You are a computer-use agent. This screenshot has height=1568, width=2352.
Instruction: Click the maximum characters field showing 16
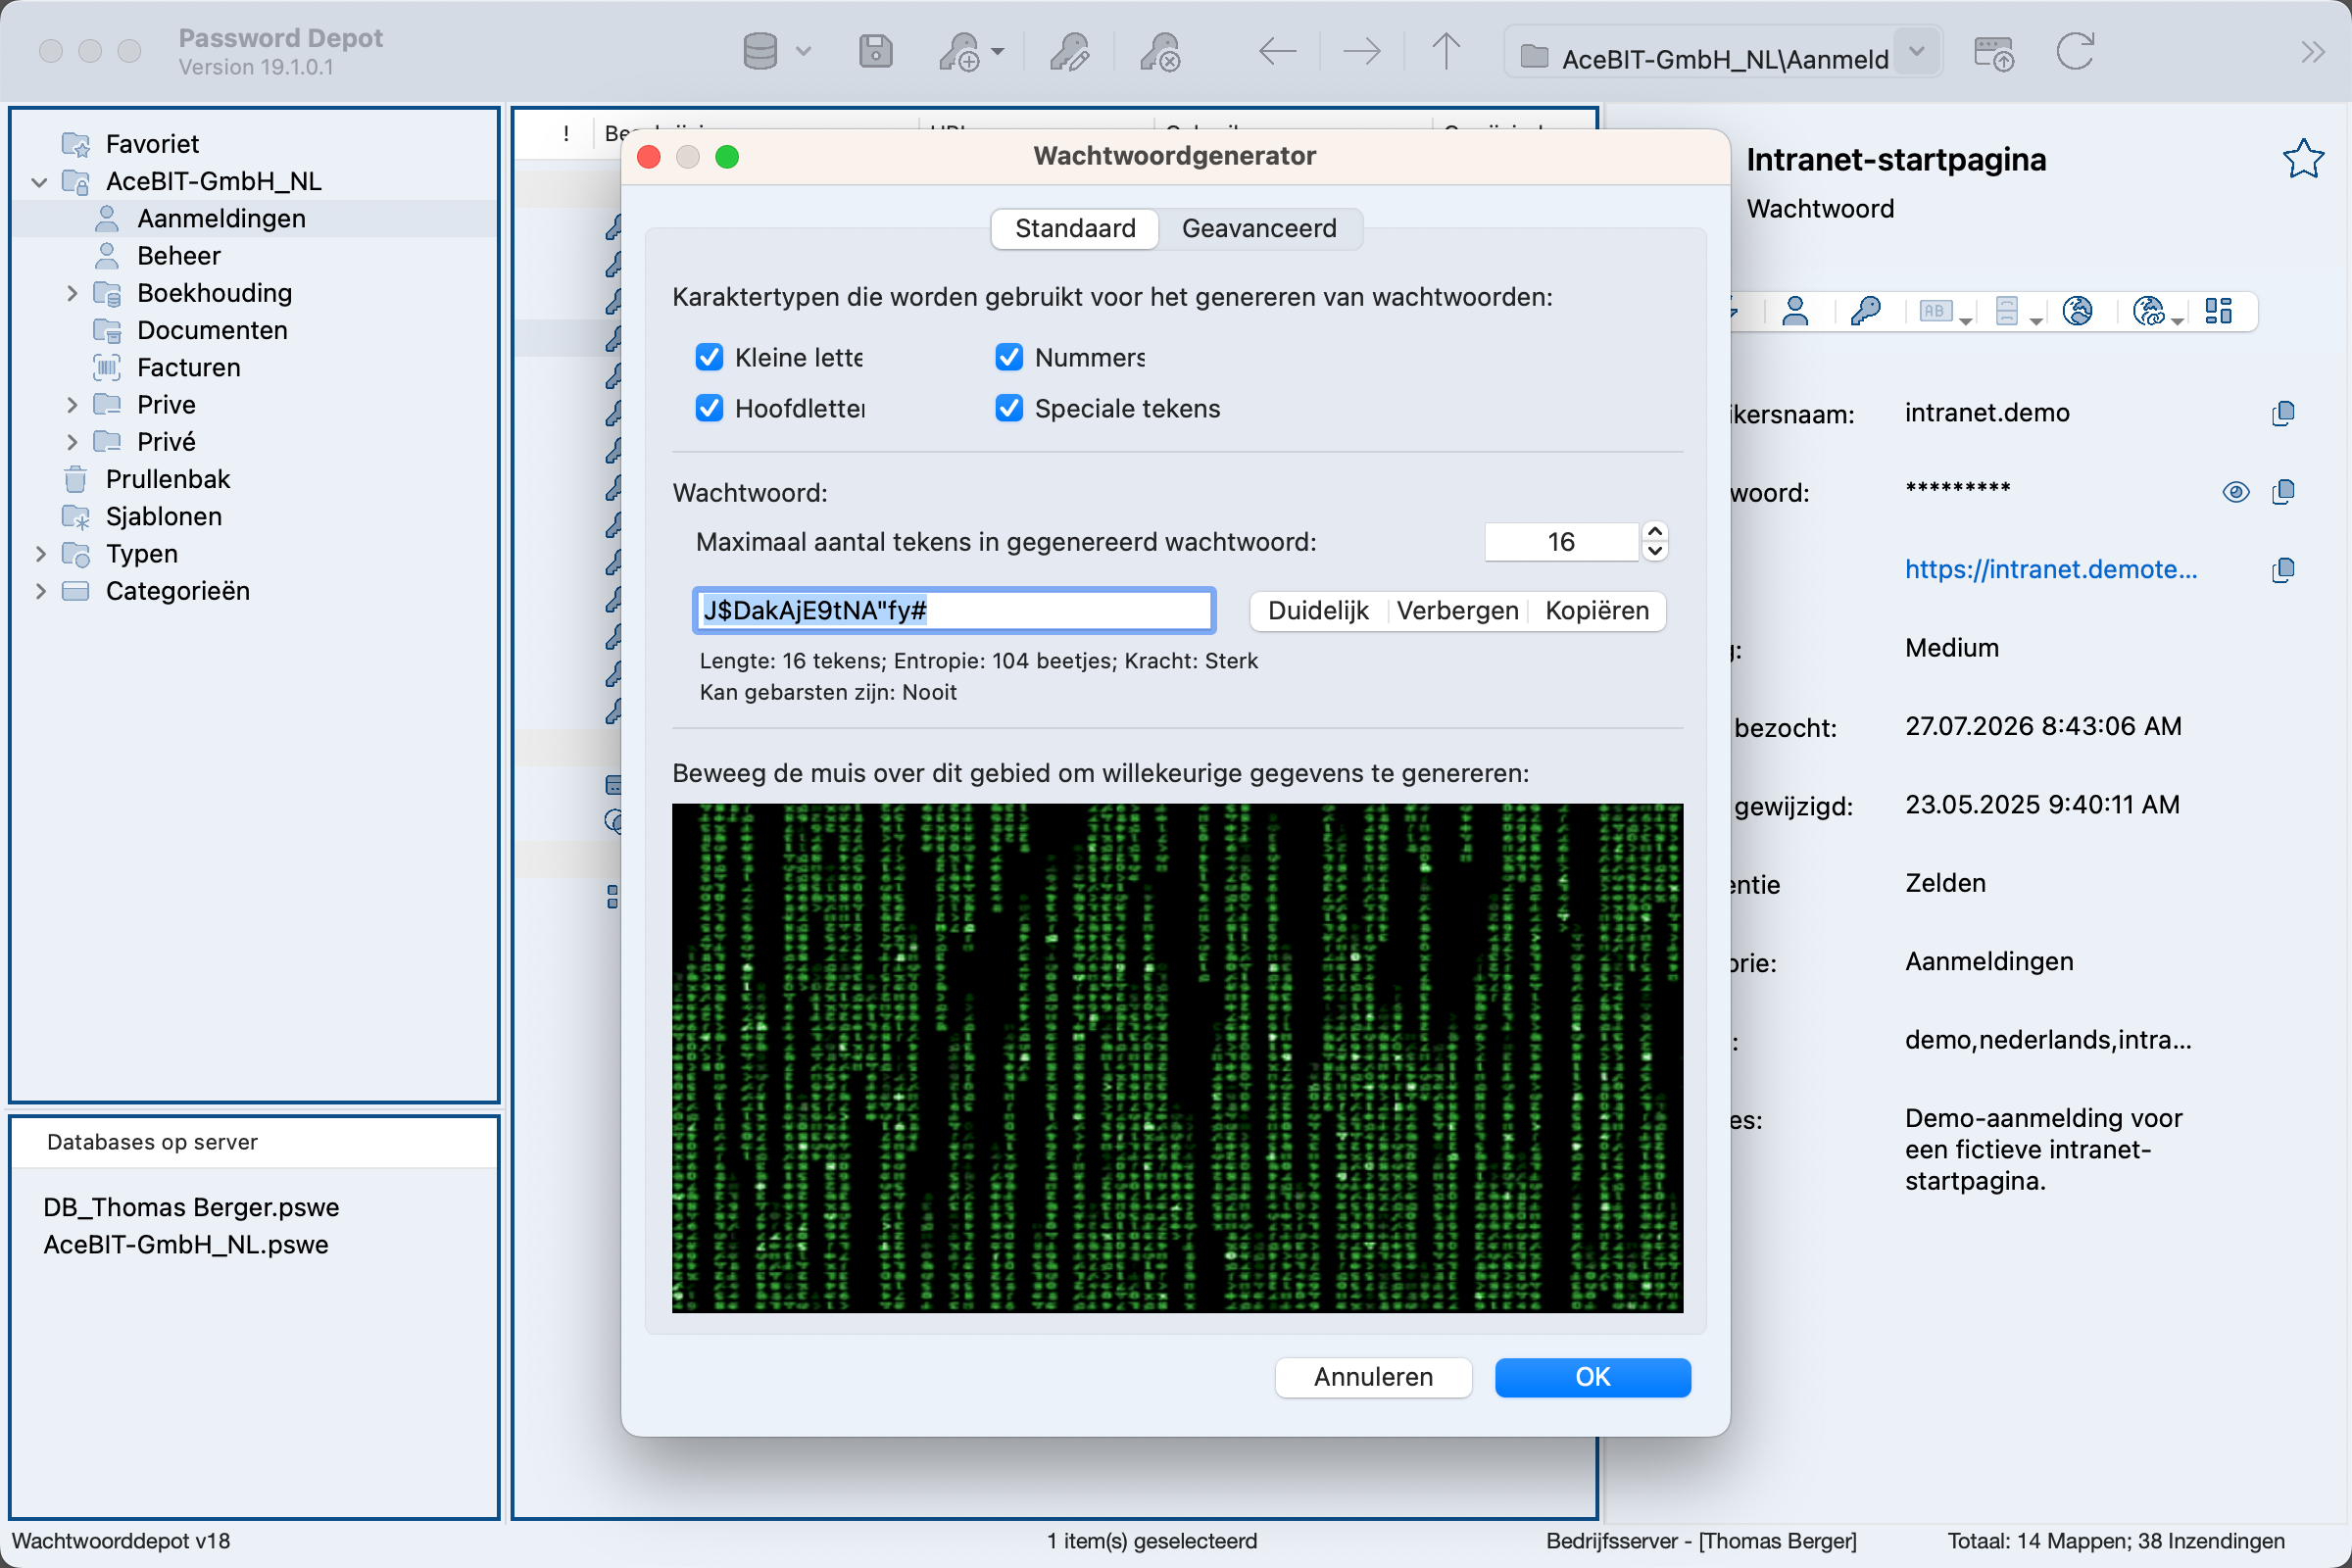click(1561, 542)
